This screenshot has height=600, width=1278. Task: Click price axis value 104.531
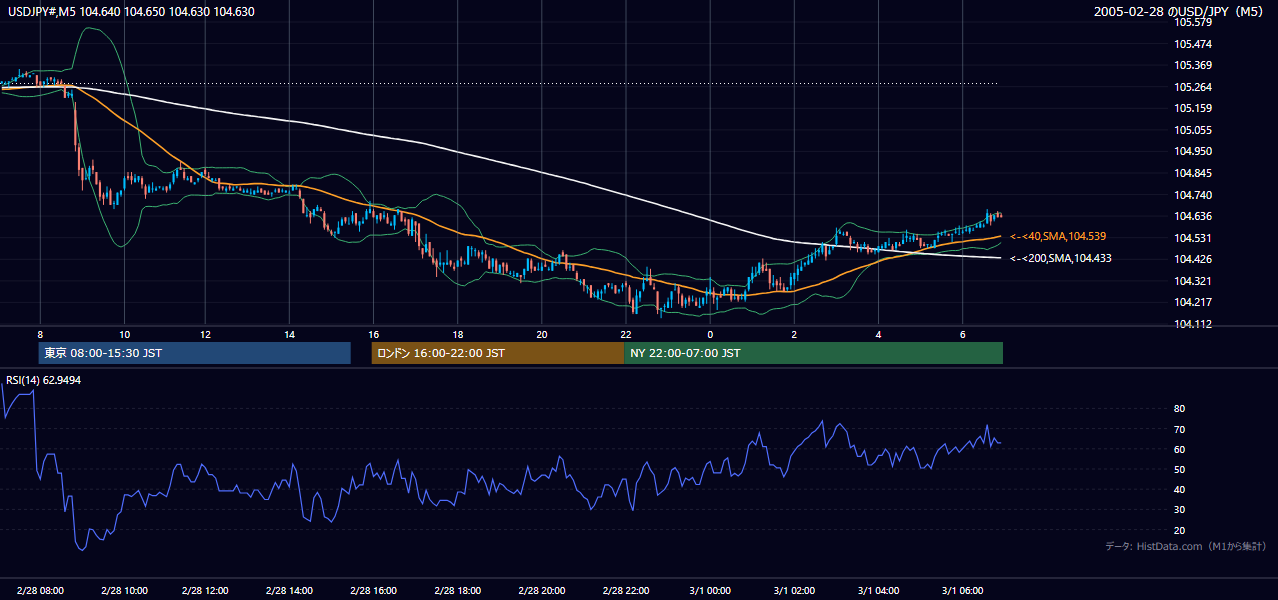(1194, 238)
